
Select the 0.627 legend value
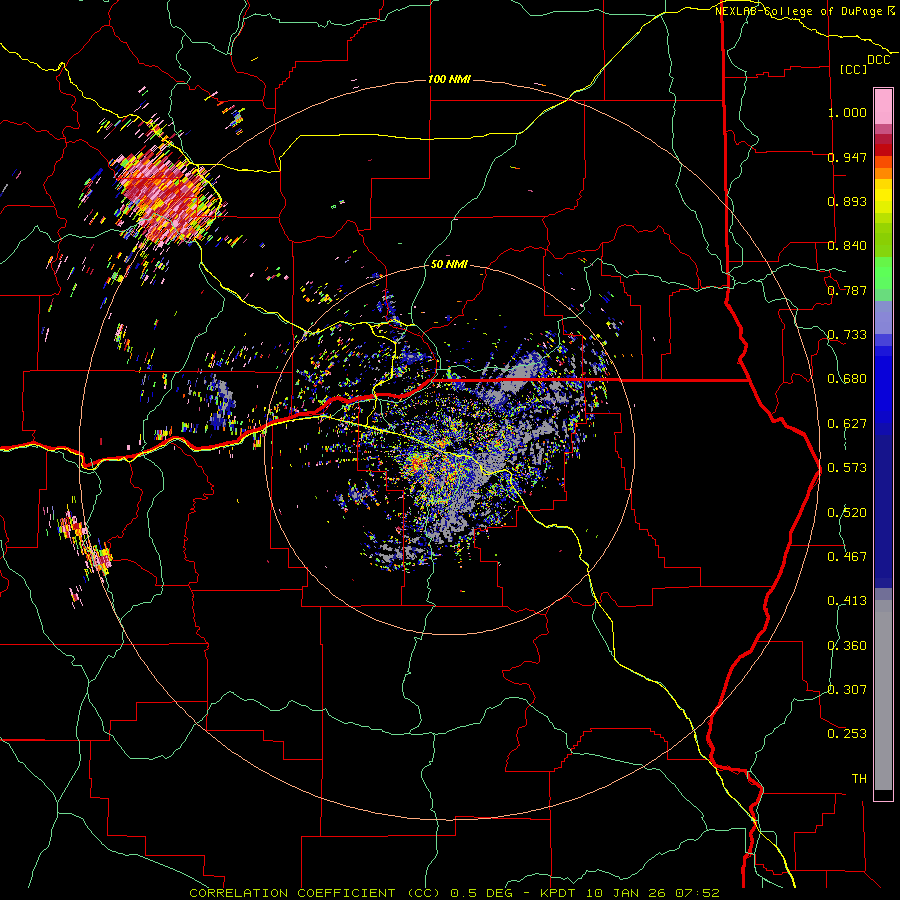[x=847, y=424]
